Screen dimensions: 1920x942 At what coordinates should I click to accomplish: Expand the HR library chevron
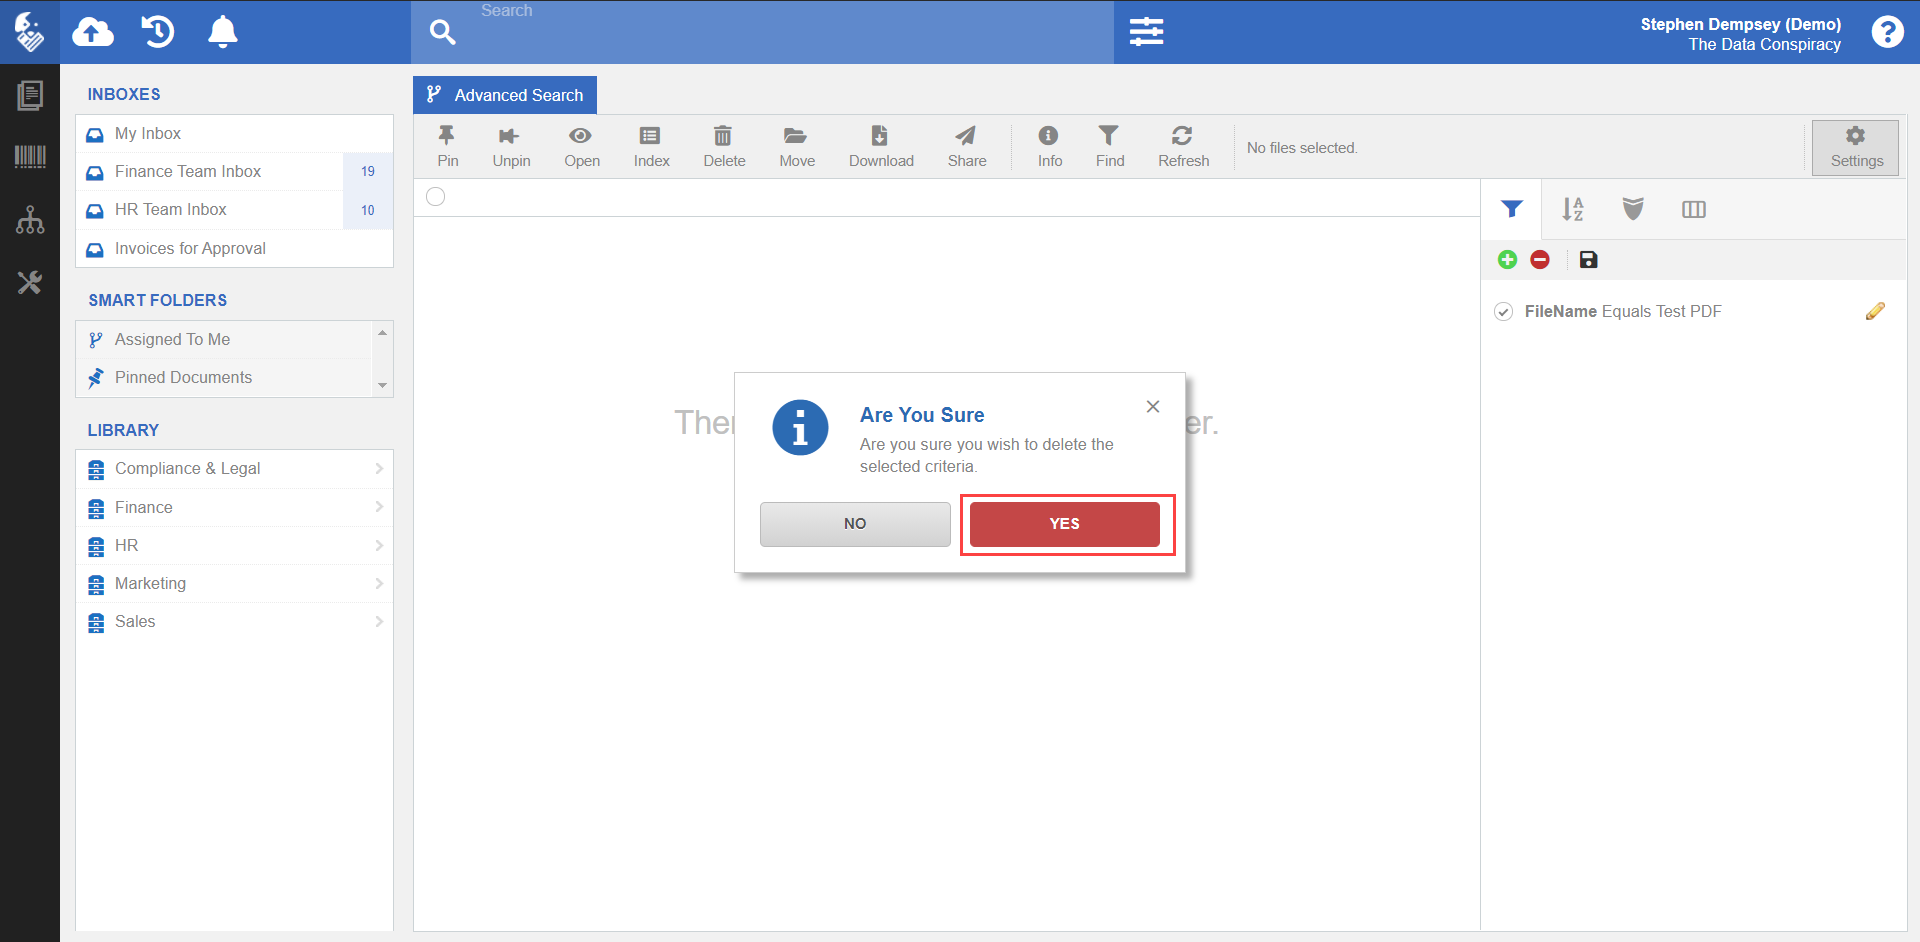pyautogui.click(x=379, y=546)
